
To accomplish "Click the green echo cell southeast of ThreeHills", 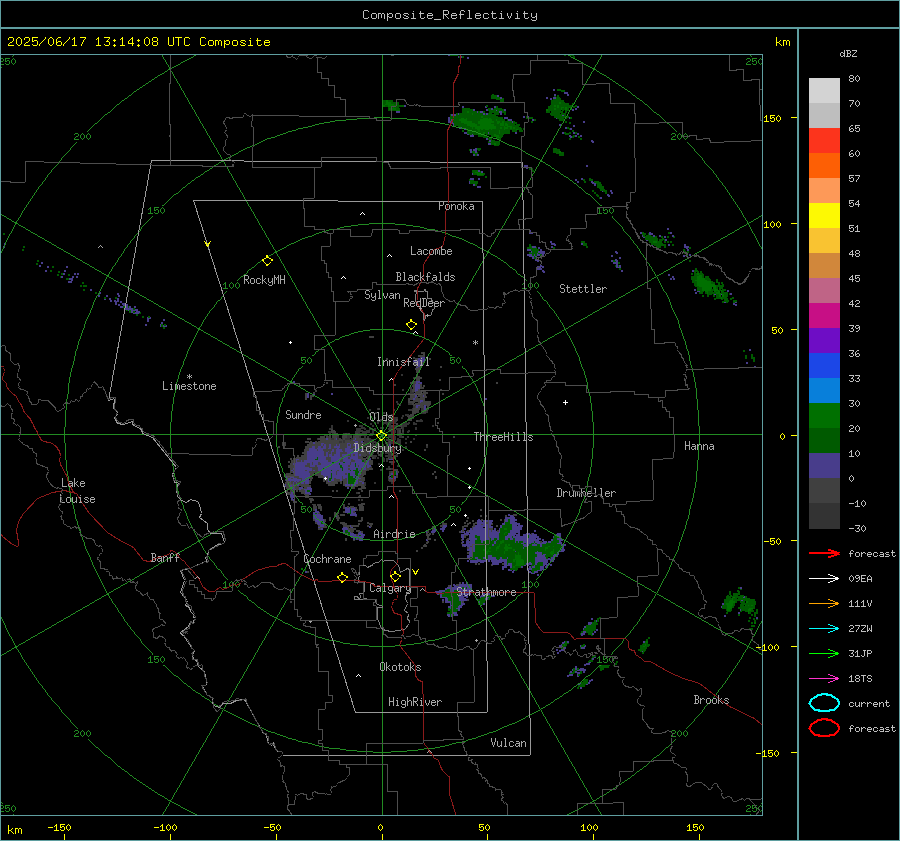I will pyautogui.click(x=512, y=545).
